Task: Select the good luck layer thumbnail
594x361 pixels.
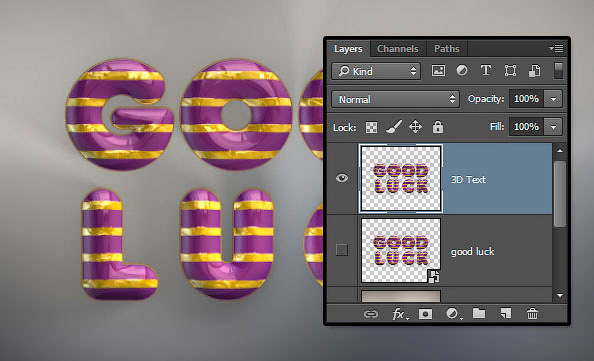Action: point(401,250)
